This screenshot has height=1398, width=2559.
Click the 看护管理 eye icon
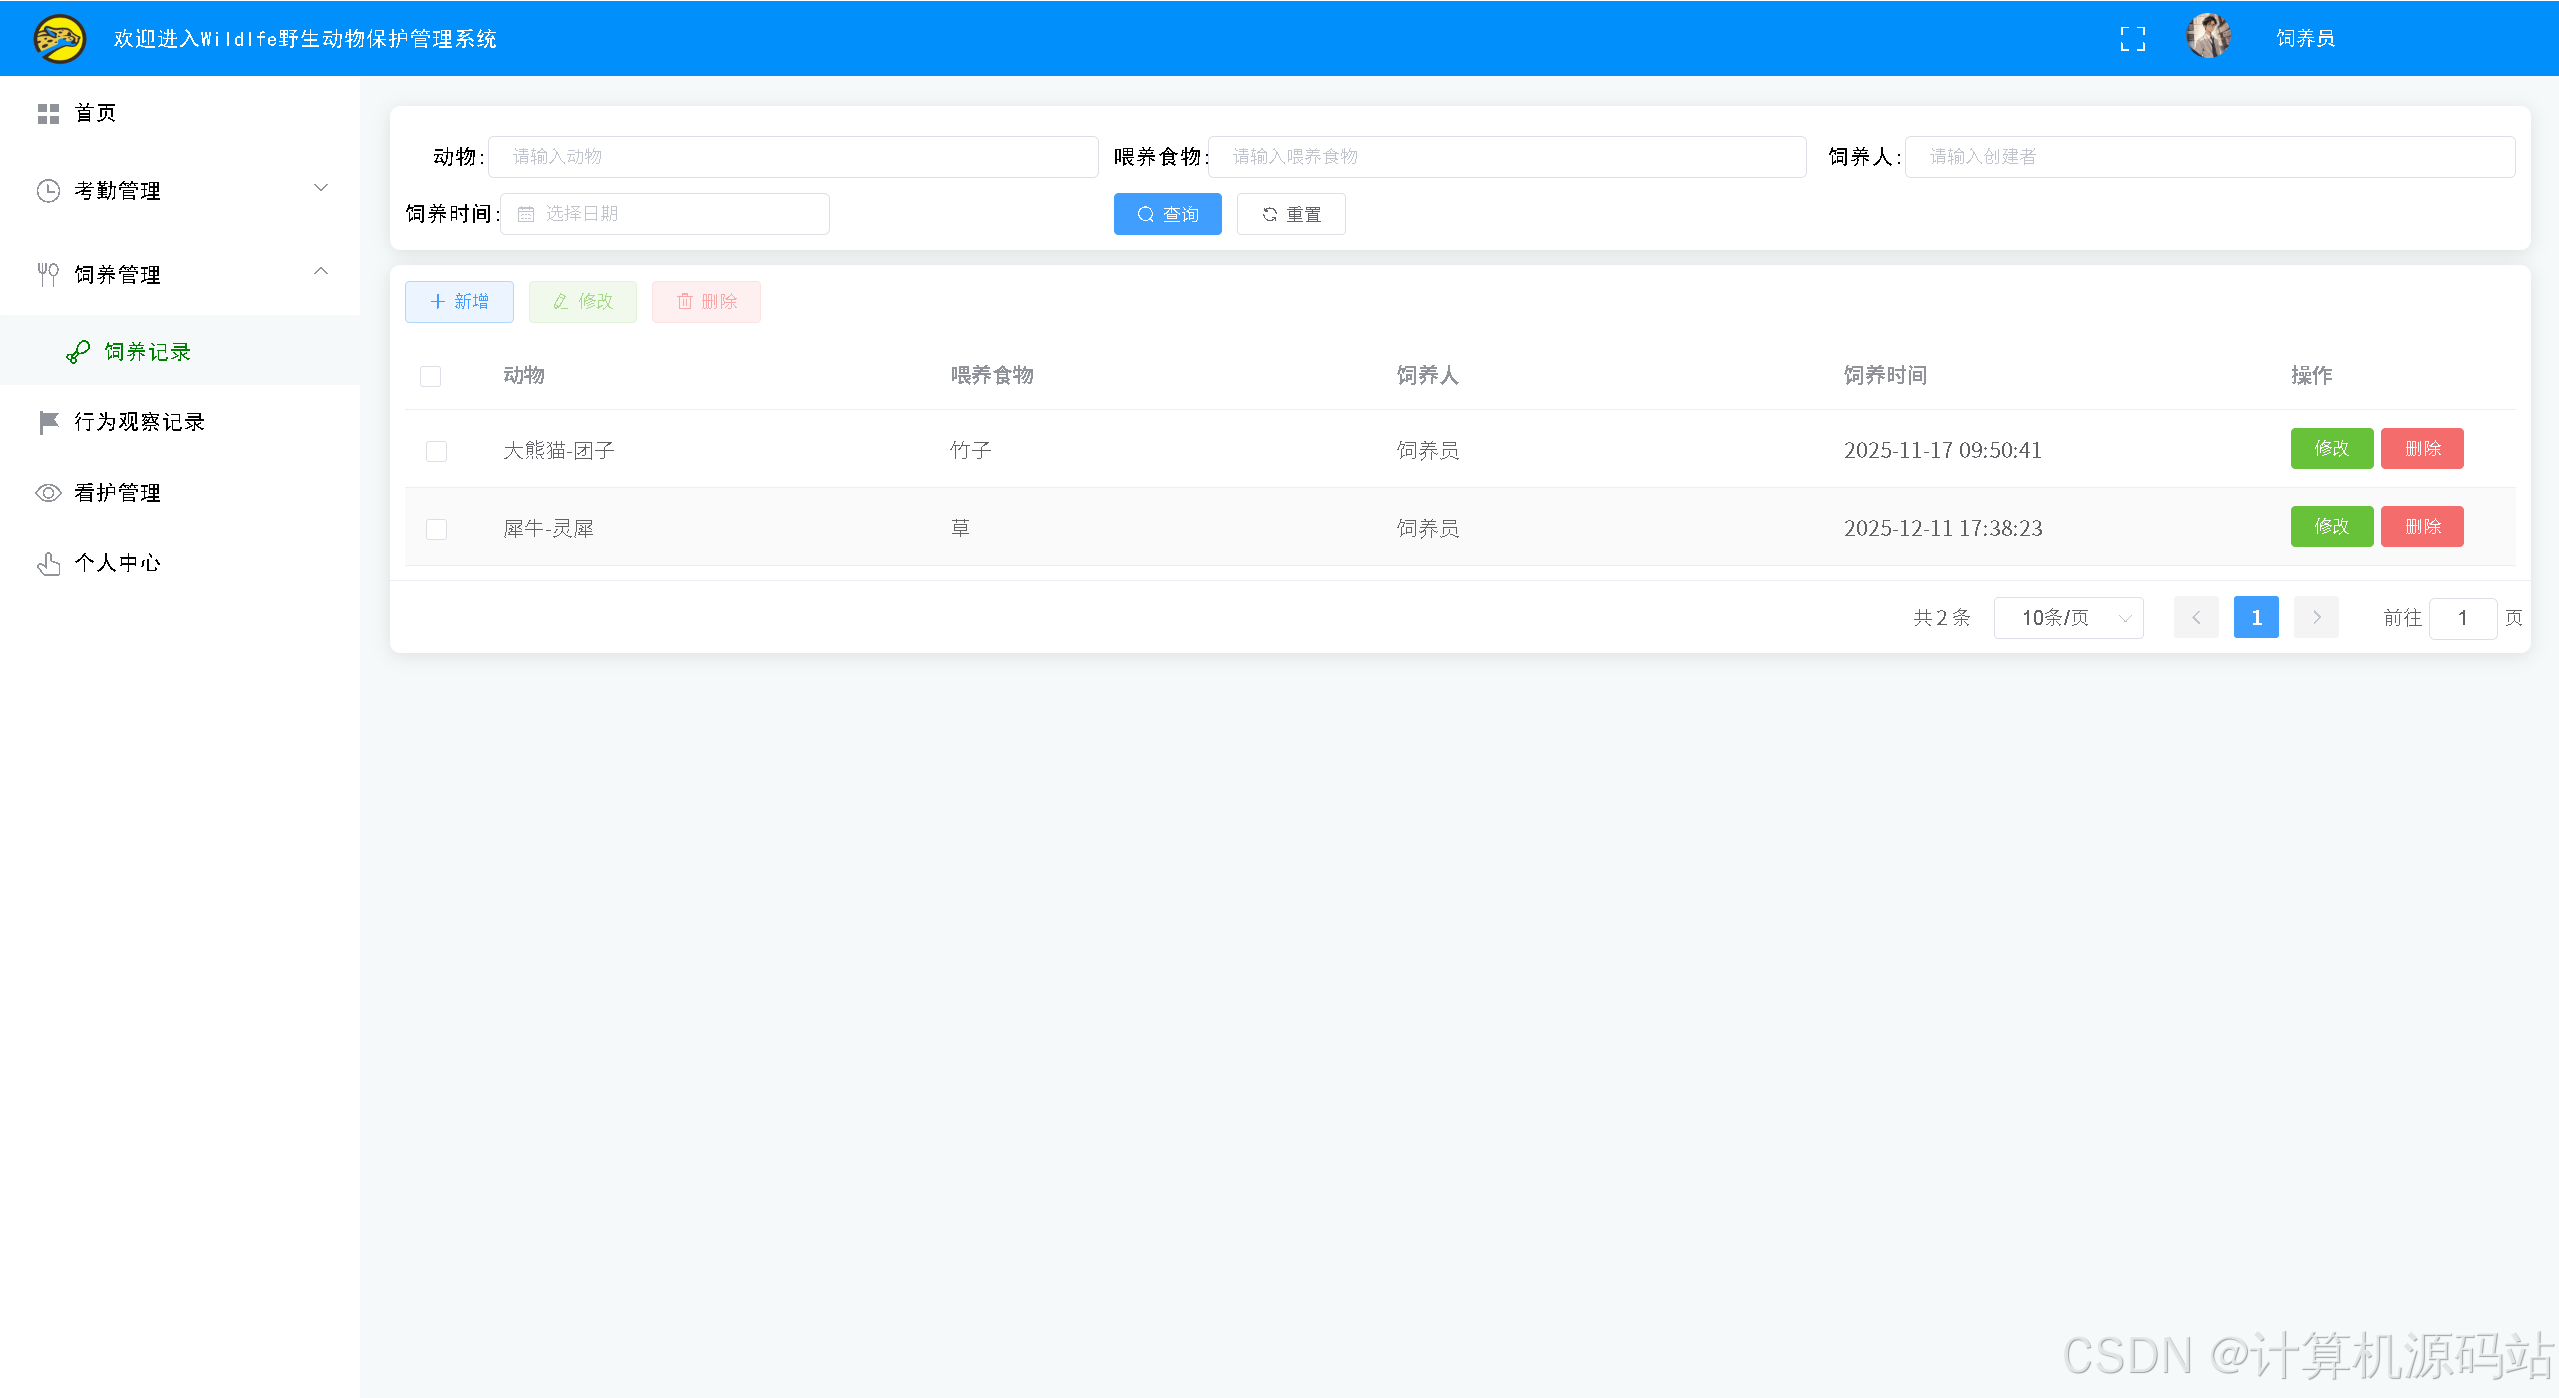pyautogui.click(x=48, y=493)
